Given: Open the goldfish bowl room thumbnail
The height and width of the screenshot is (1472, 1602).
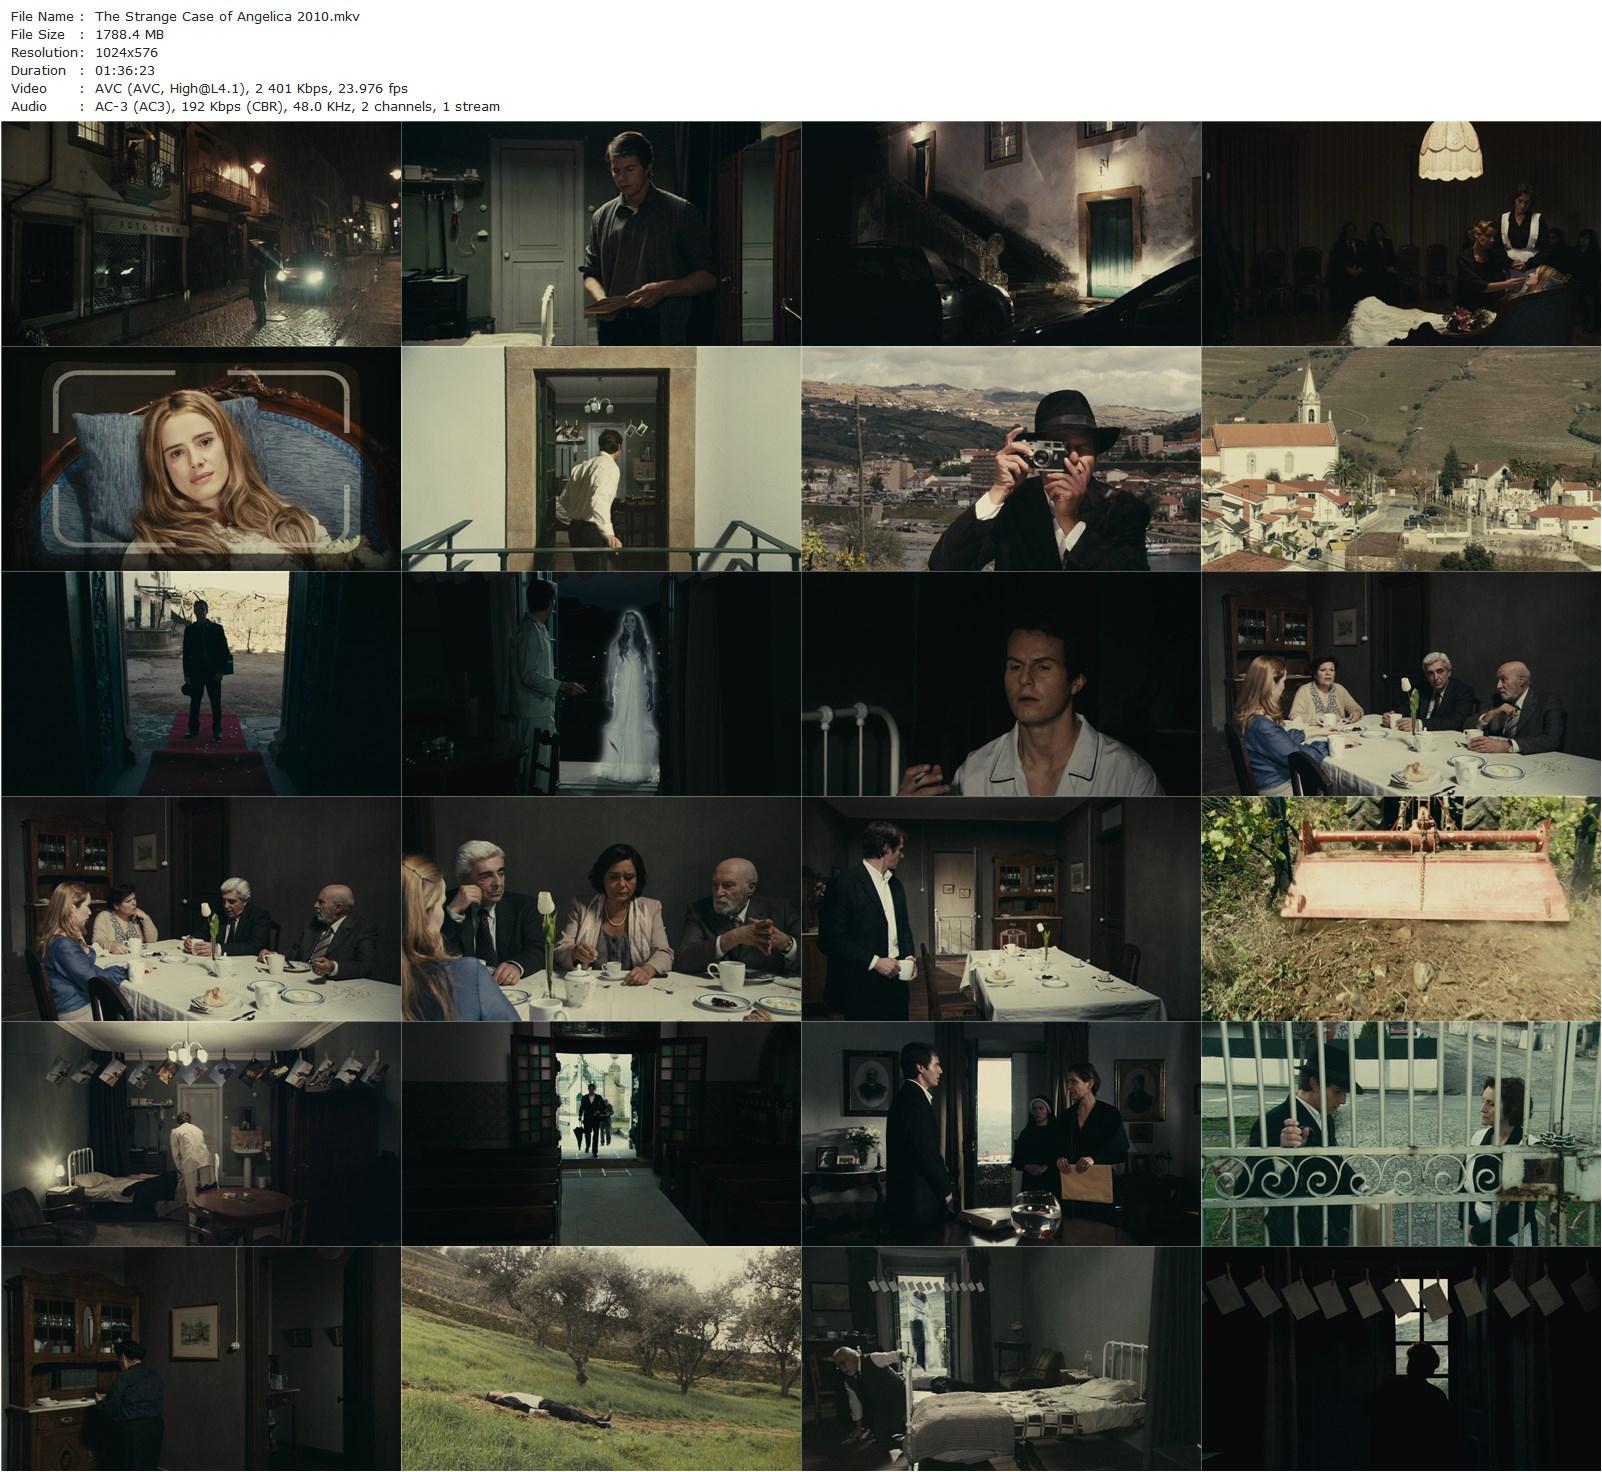Looking at the screenshot, I should click(x=1001, y=1134).
